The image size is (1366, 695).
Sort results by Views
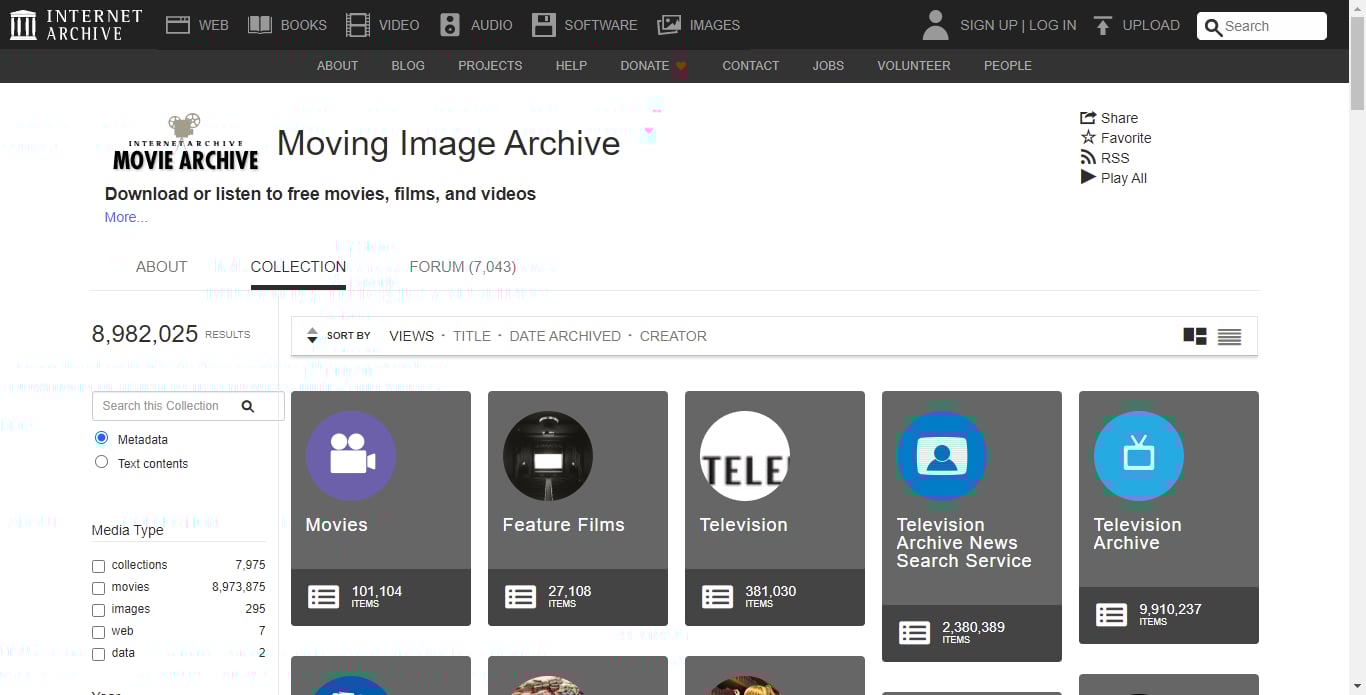tap(412, 336)
